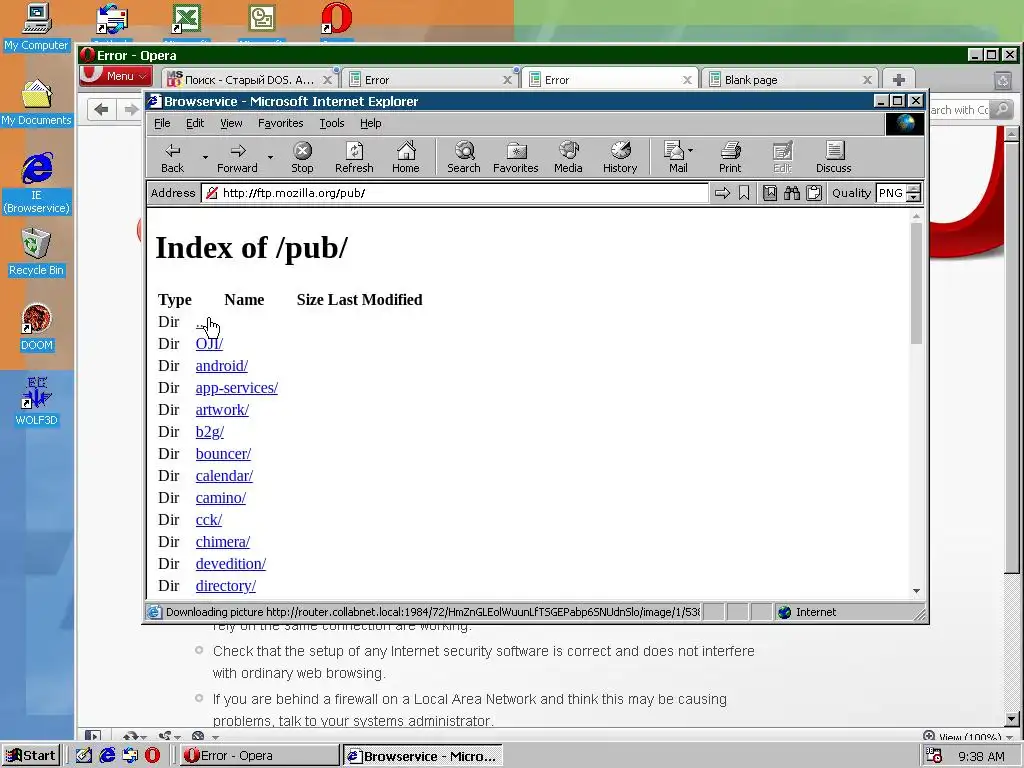The image size is (1024, 768).
Task: Open the devedition/ directory link
Action: click(x=231, y=564)
